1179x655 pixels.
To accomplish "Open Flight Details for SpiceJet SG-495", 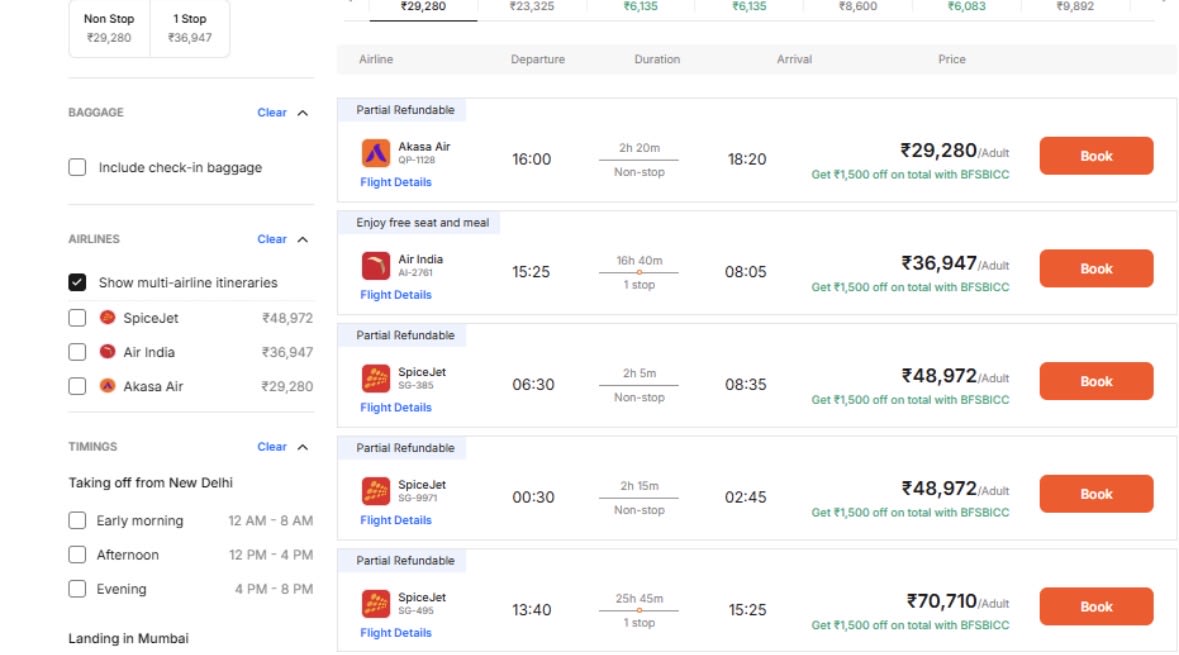I will (x=396, y=633).
